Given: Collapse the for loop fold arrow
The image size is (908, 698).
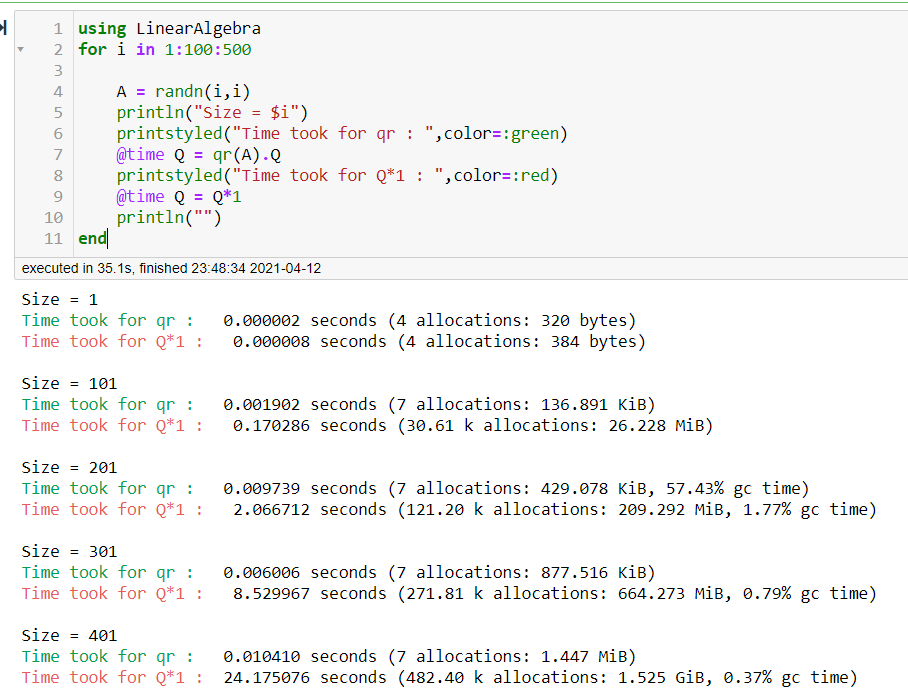Looking at the screenshot, I should 21,50.
